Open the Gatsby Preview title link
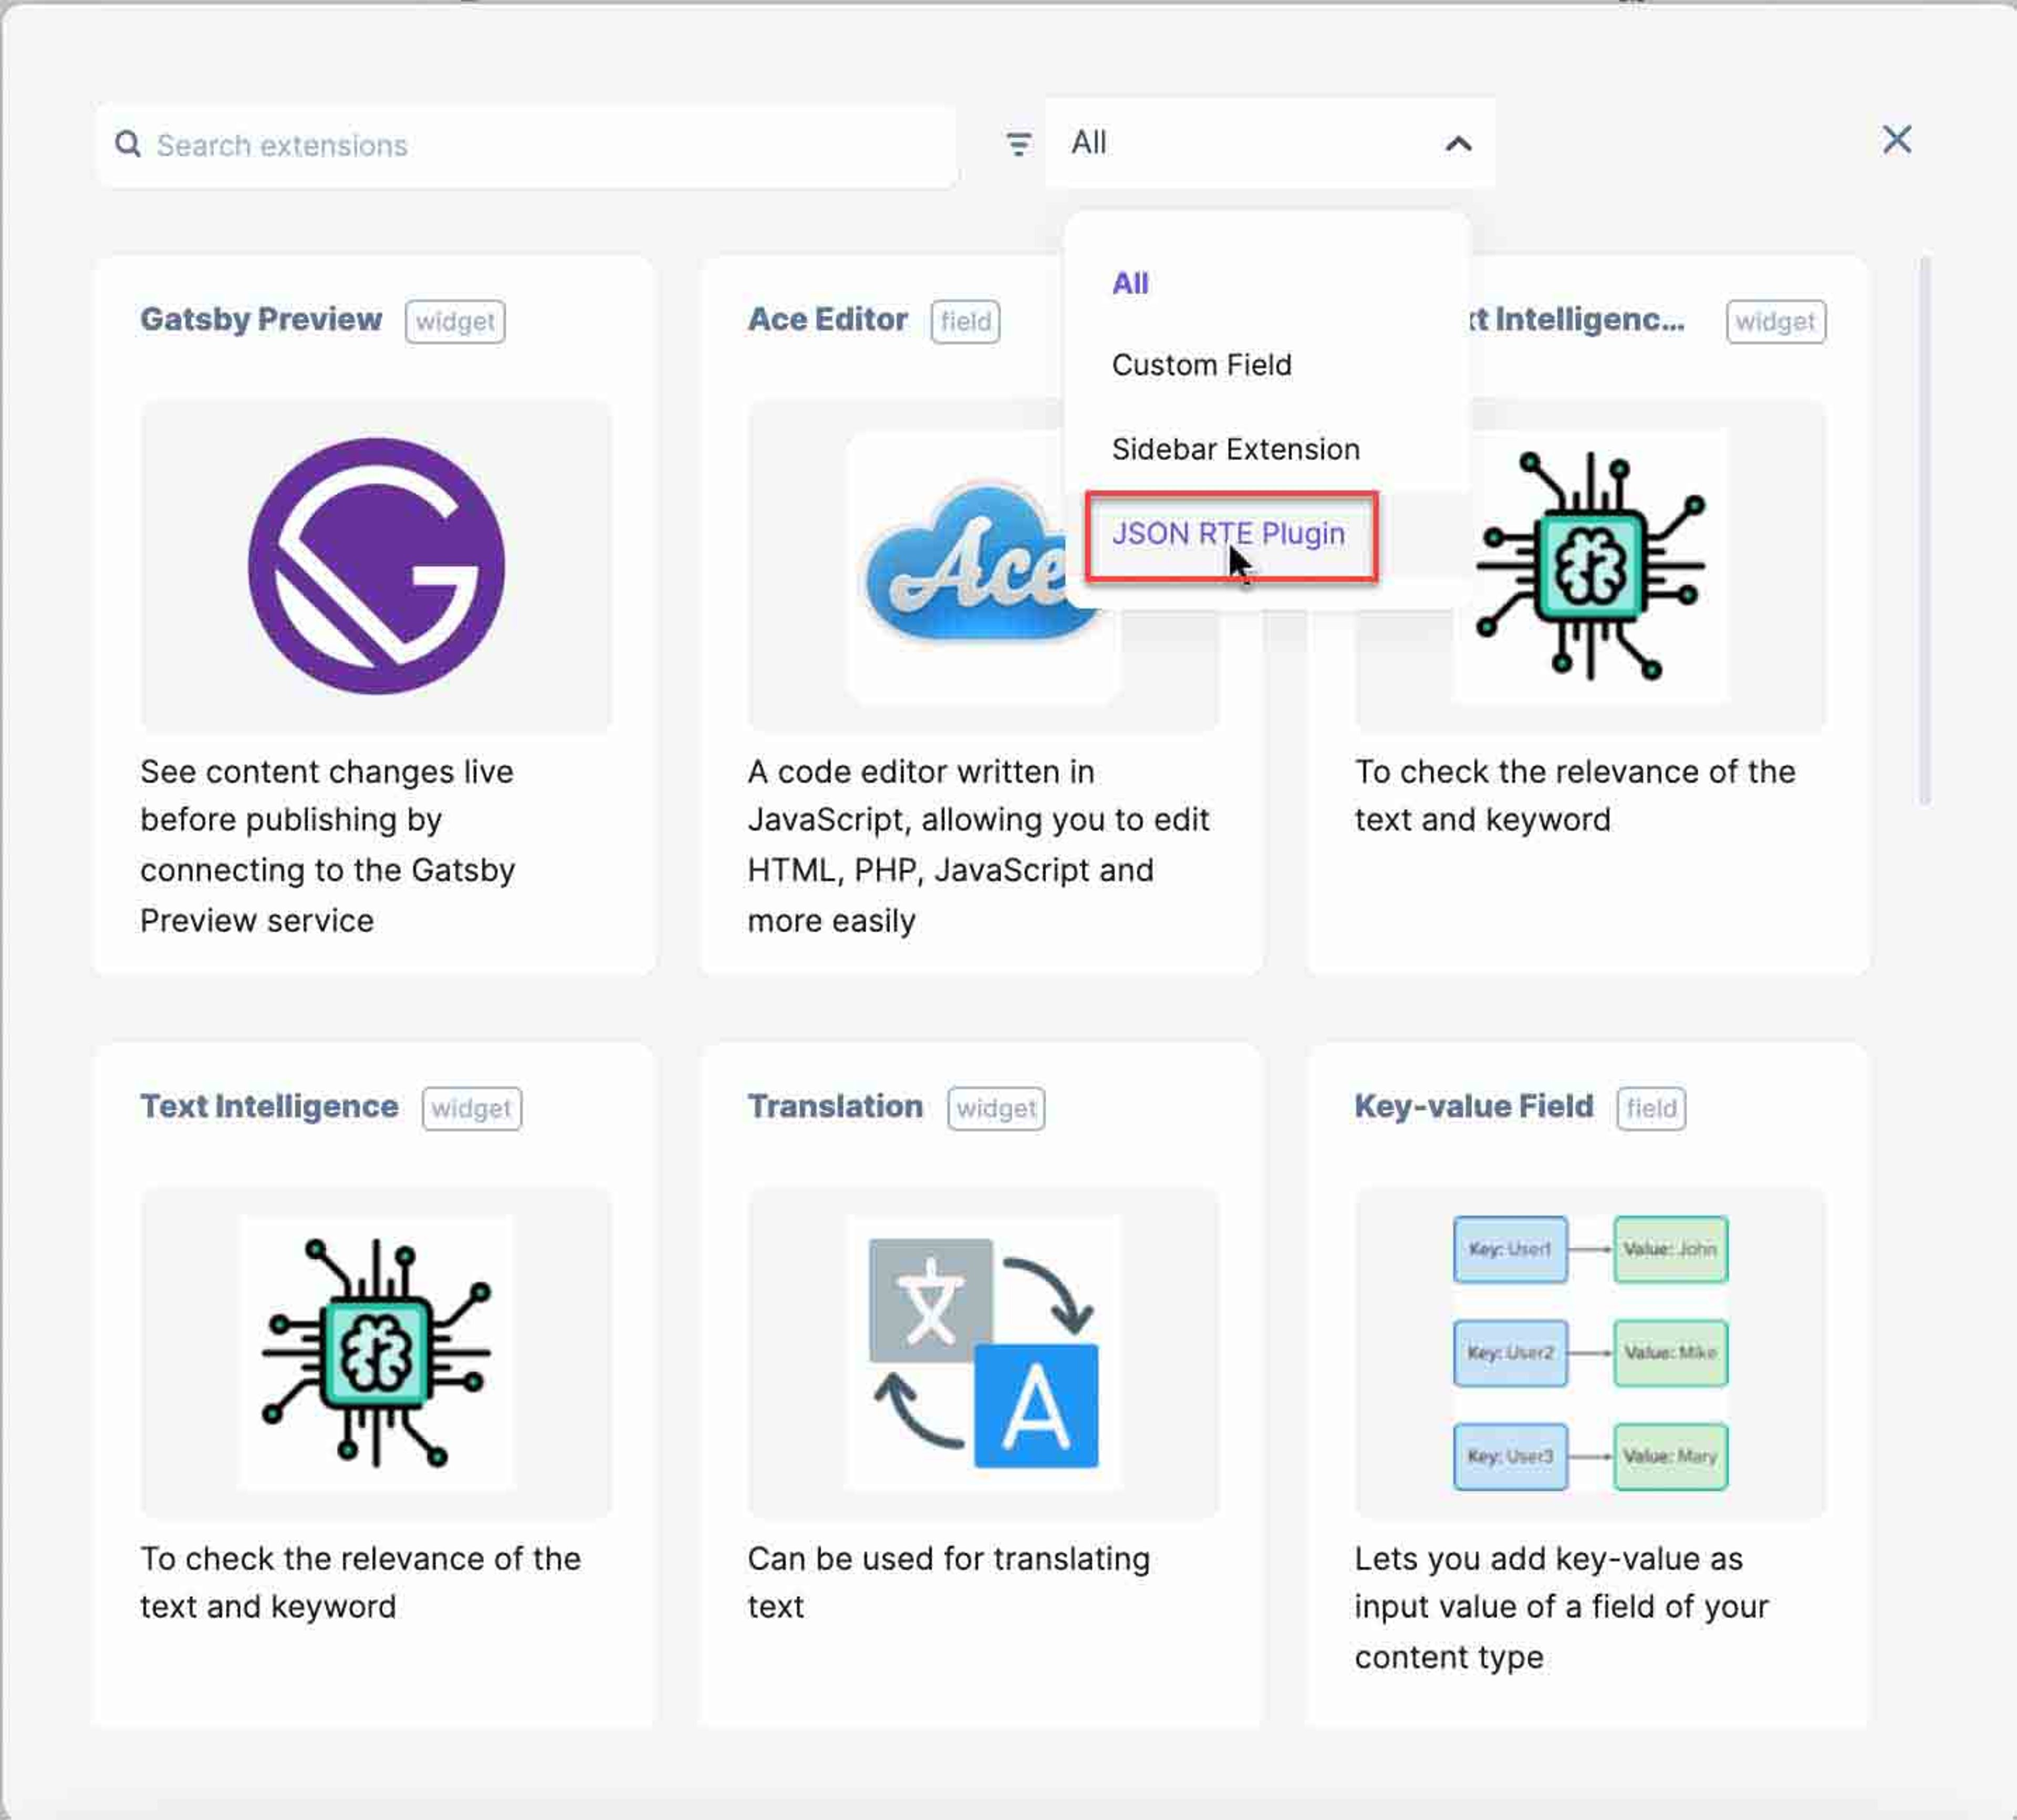This screenshot has height=1820, width=2017. [261, 319]
